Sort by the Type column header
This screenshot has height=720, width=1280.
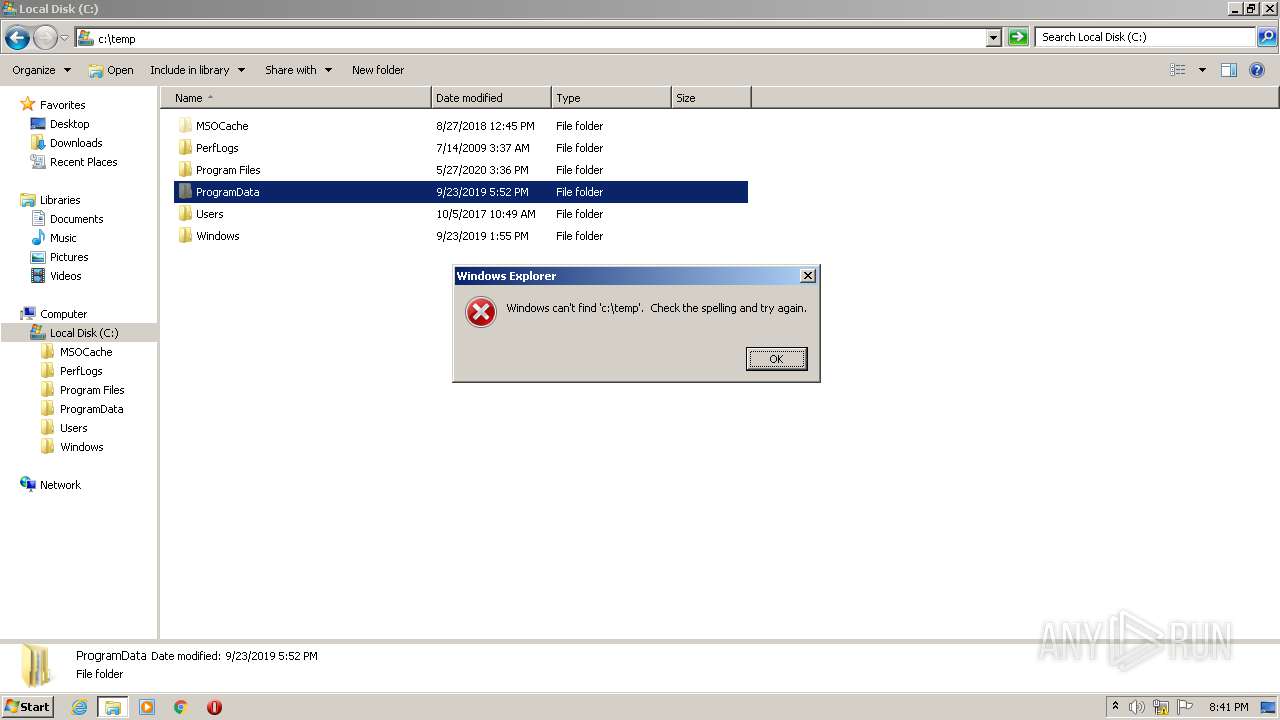coord(611,98)
